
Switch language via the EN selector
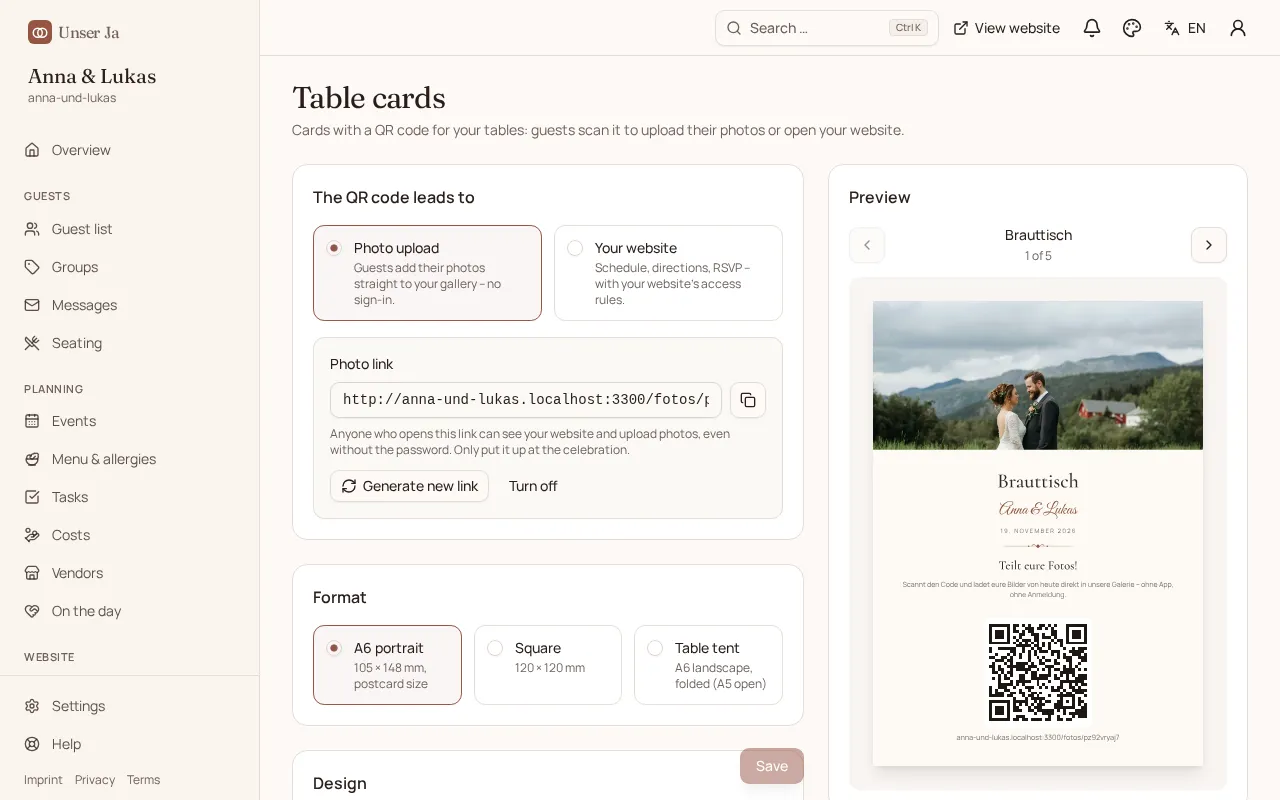click(1185, 28)
